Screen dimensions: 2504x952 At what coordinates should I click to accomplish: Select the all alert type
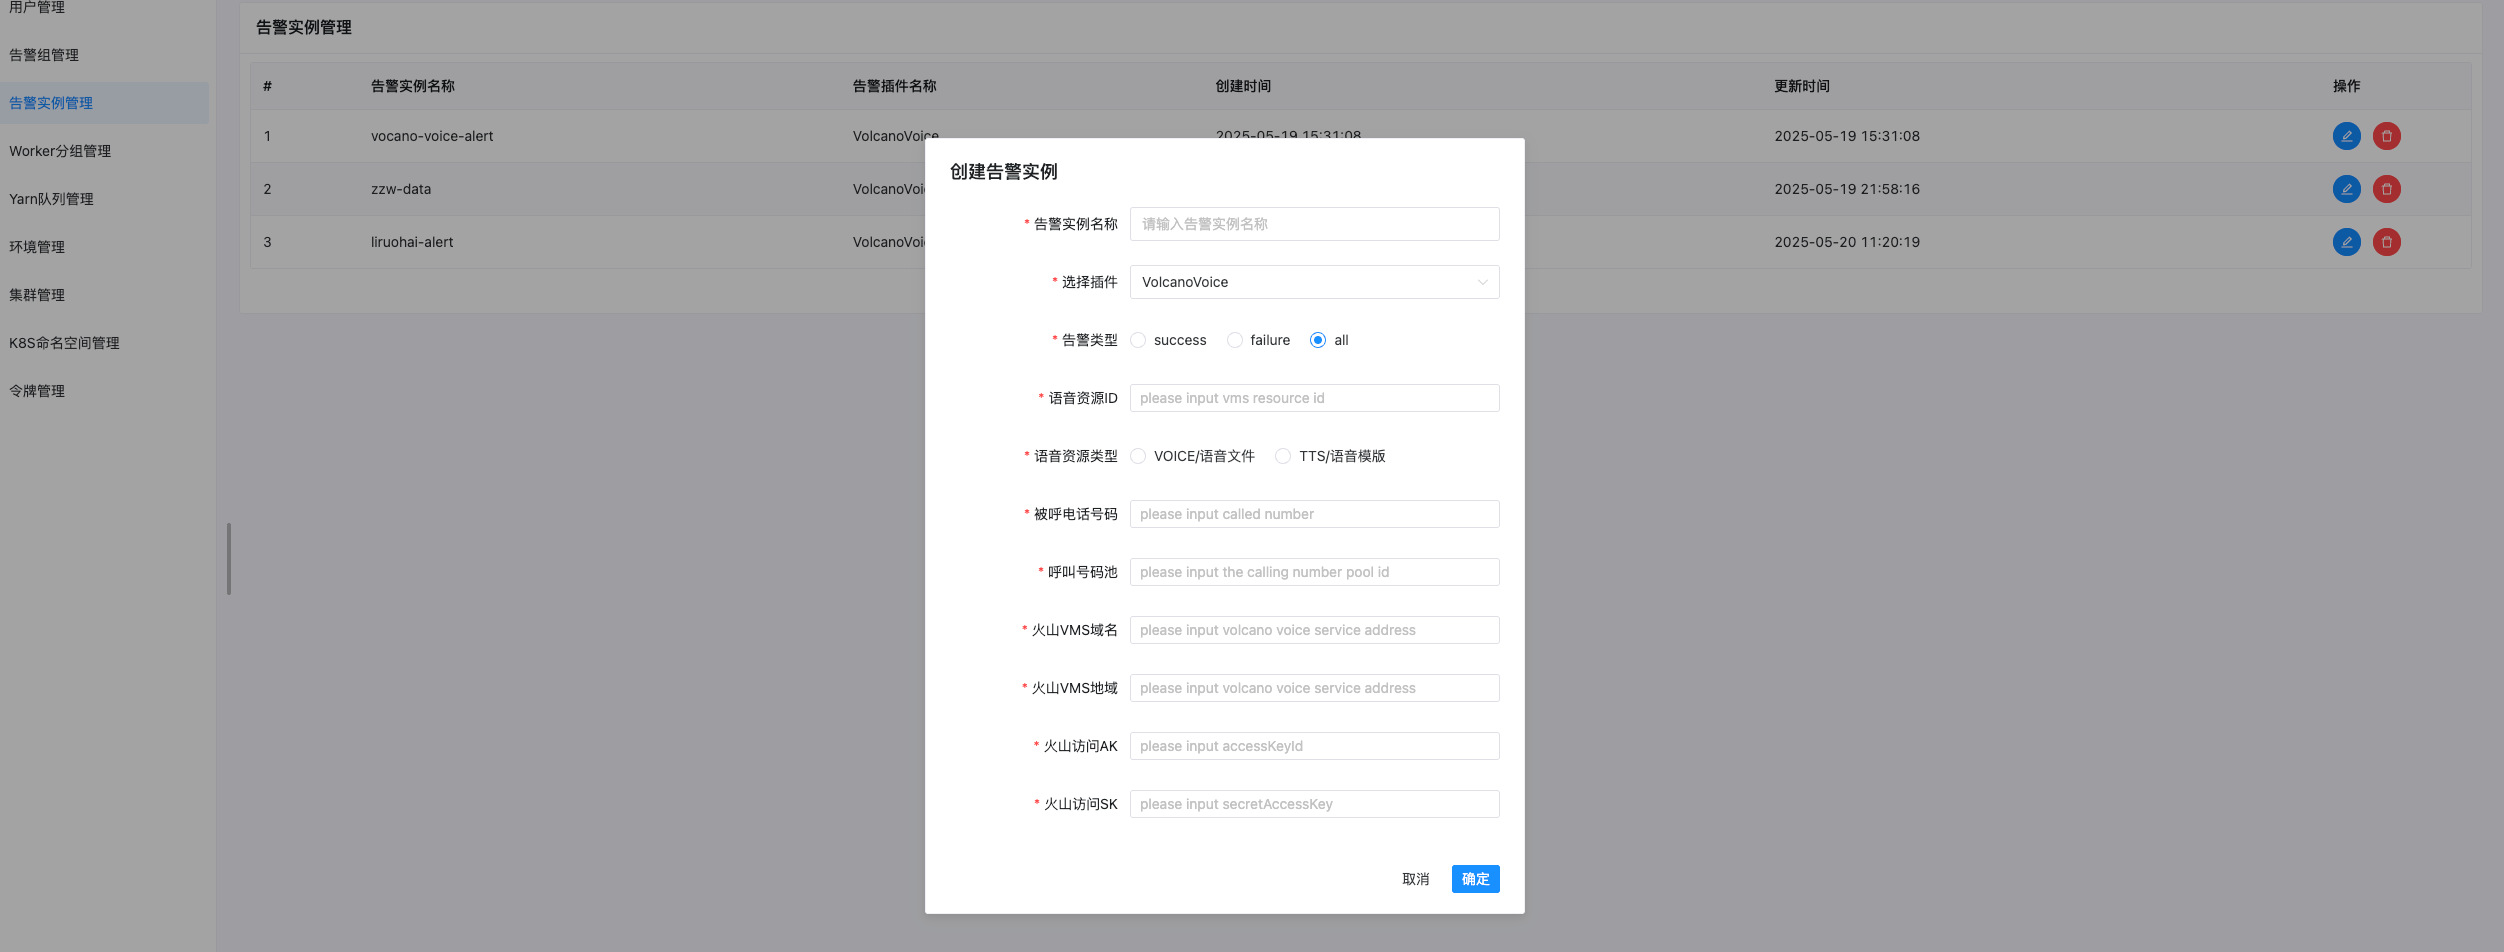pos(1318,340)
